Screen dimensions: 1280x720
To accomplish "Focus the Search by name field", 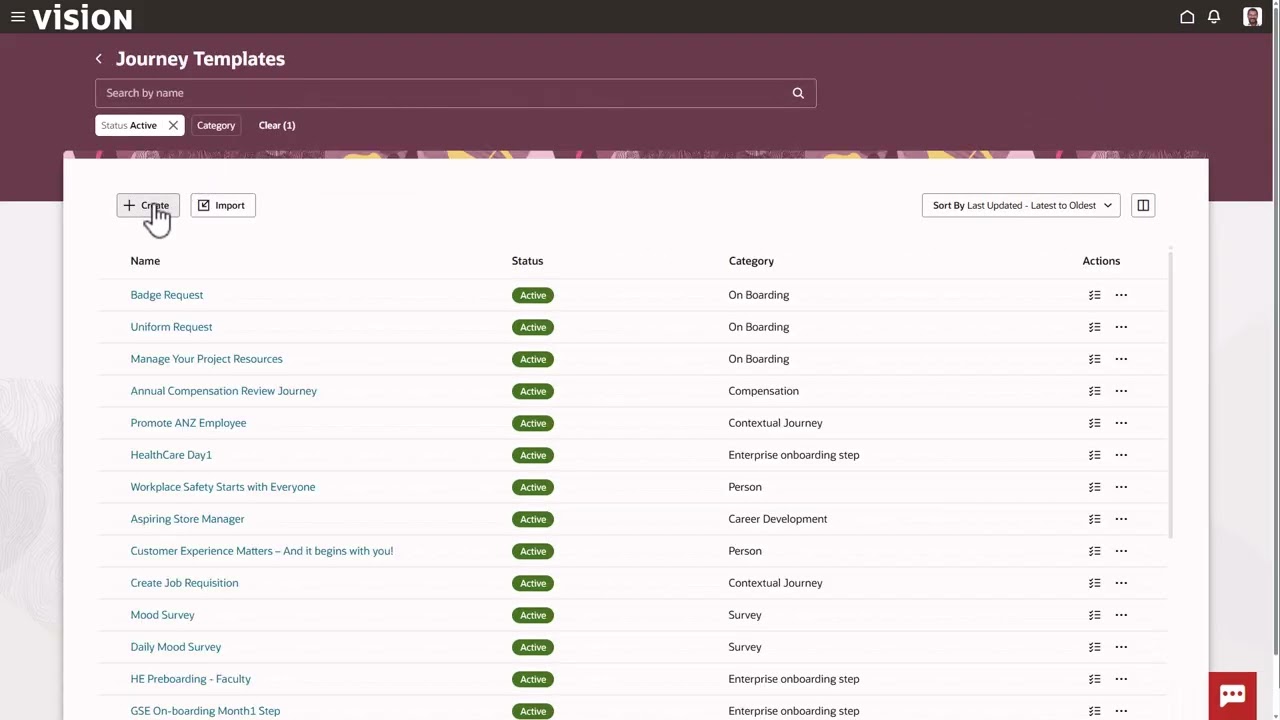I will click(x=456, y=93).
